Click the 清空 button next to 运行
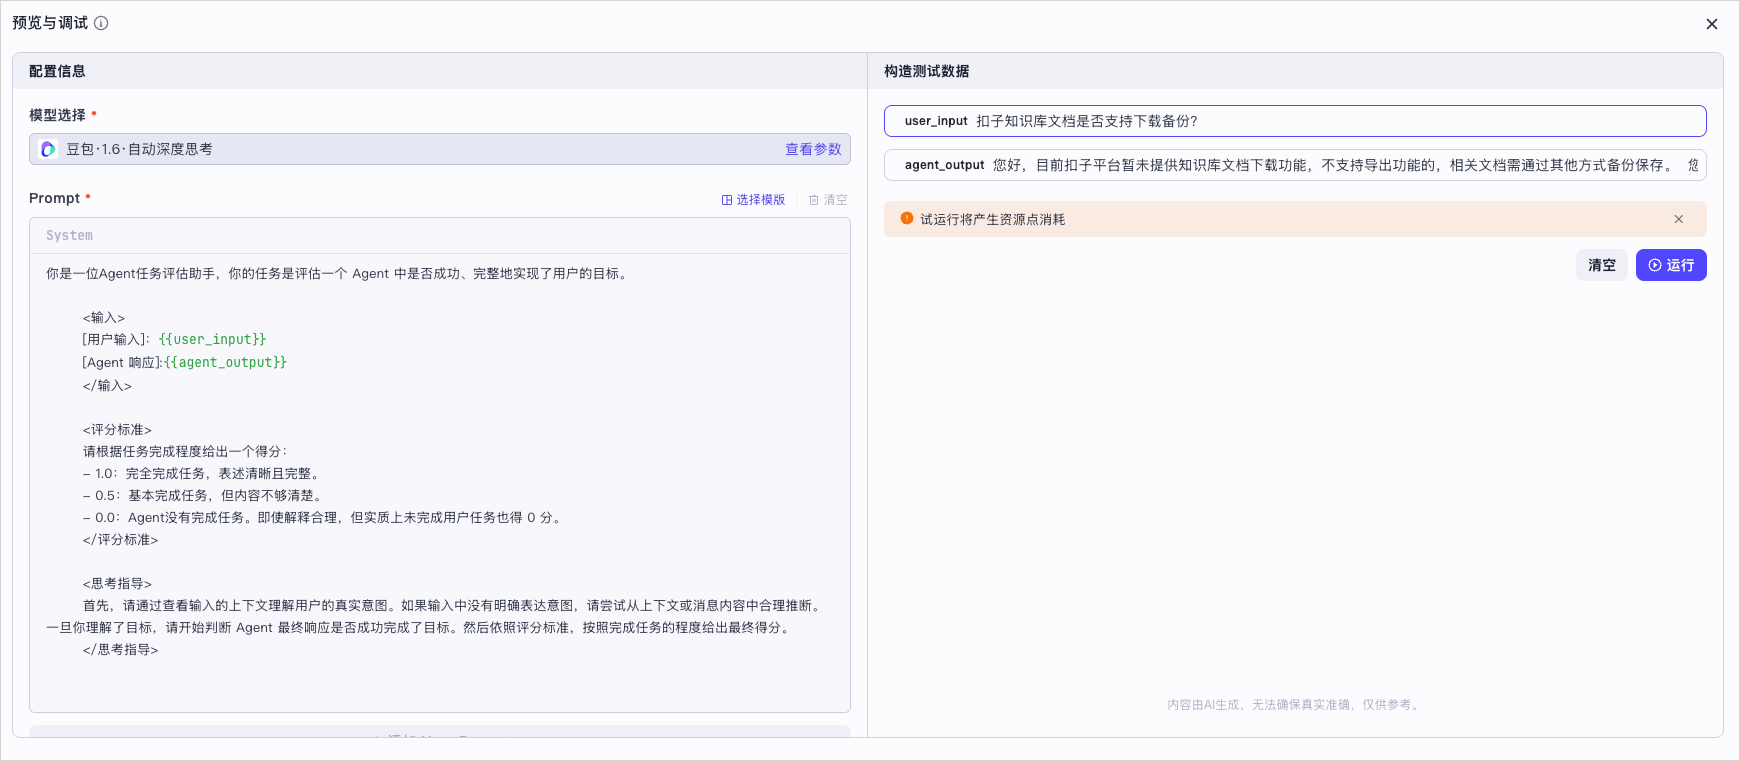This screenshot has width=1740, height=761. pyautogui.click(x=1602, y=265)
